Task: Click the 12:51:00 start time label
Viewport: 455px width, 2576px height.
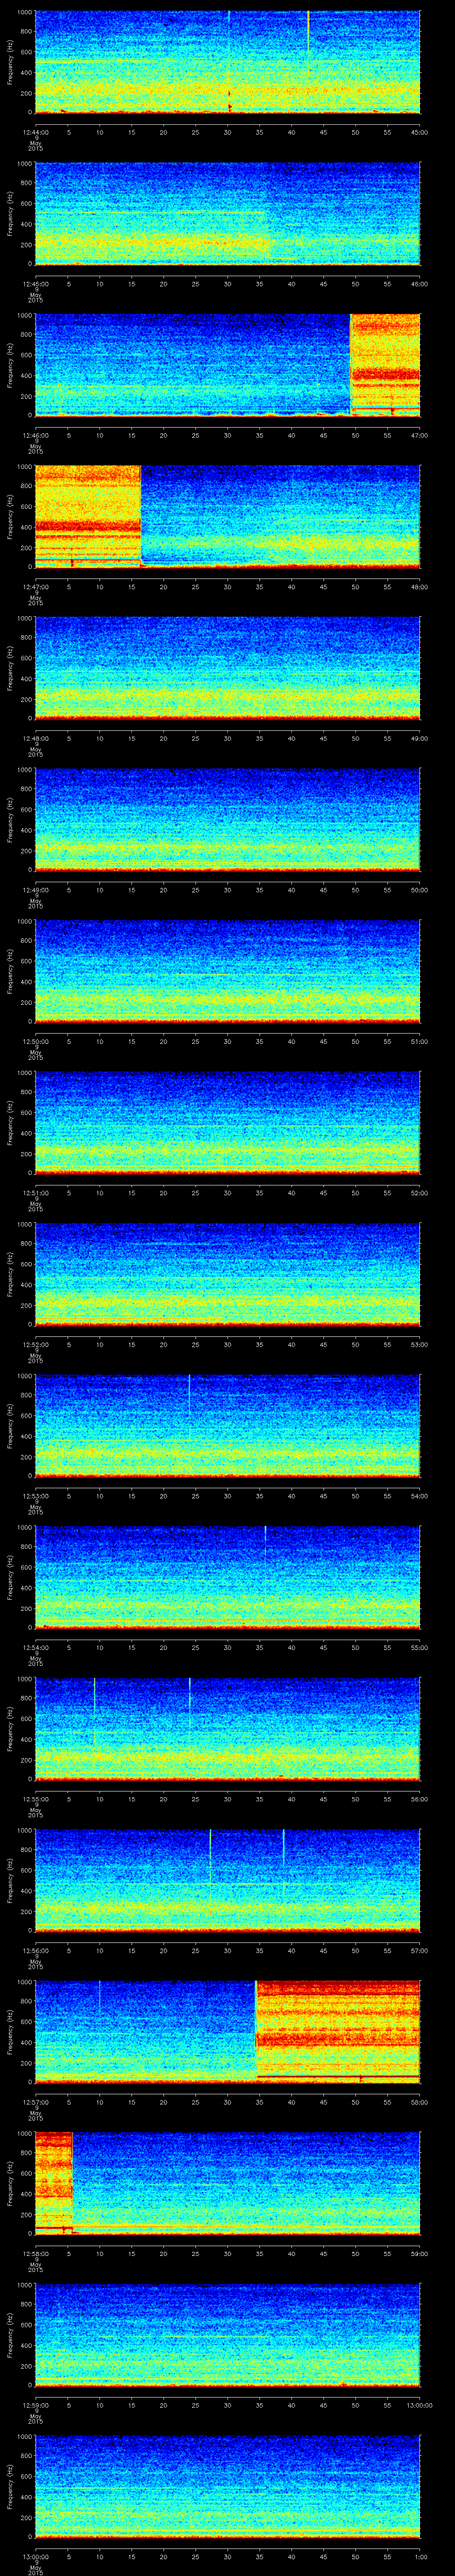Action: (x=36, y=1192)
